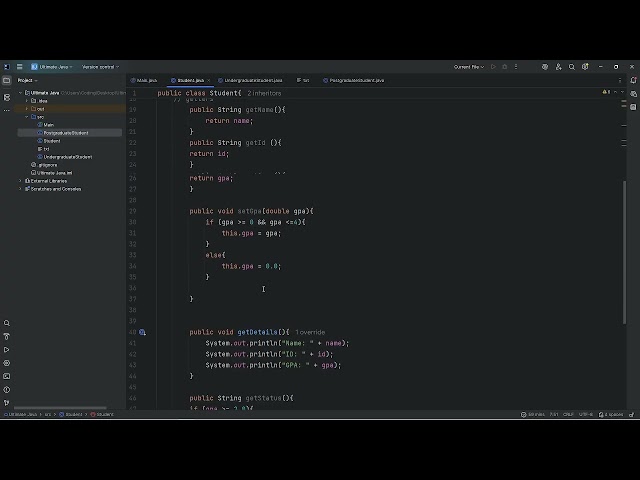Screen dimensions: 640x480
Task: Click the Search Everywhere magnifier in top toolbar
Action: click(572, 67)
